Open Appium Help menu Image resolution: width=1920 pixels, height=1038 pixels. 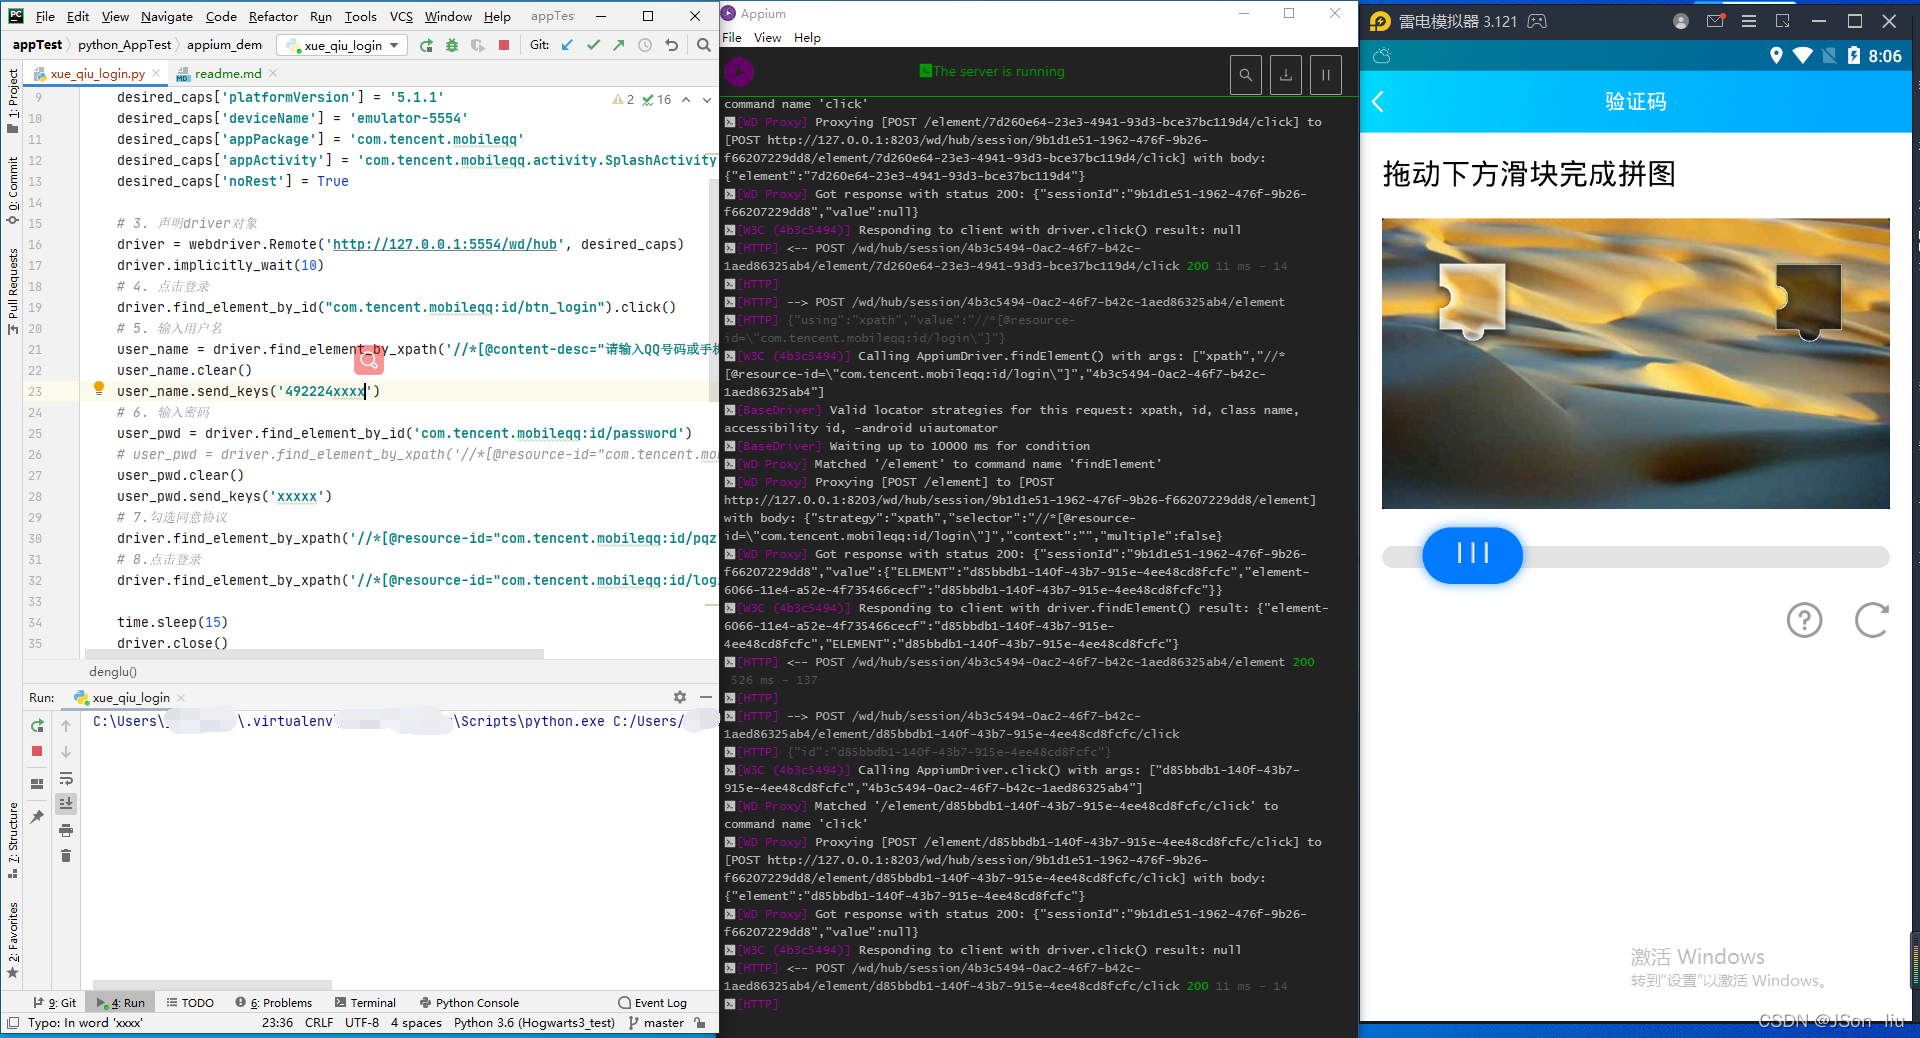pyautogui.click(x=807, y=38)
